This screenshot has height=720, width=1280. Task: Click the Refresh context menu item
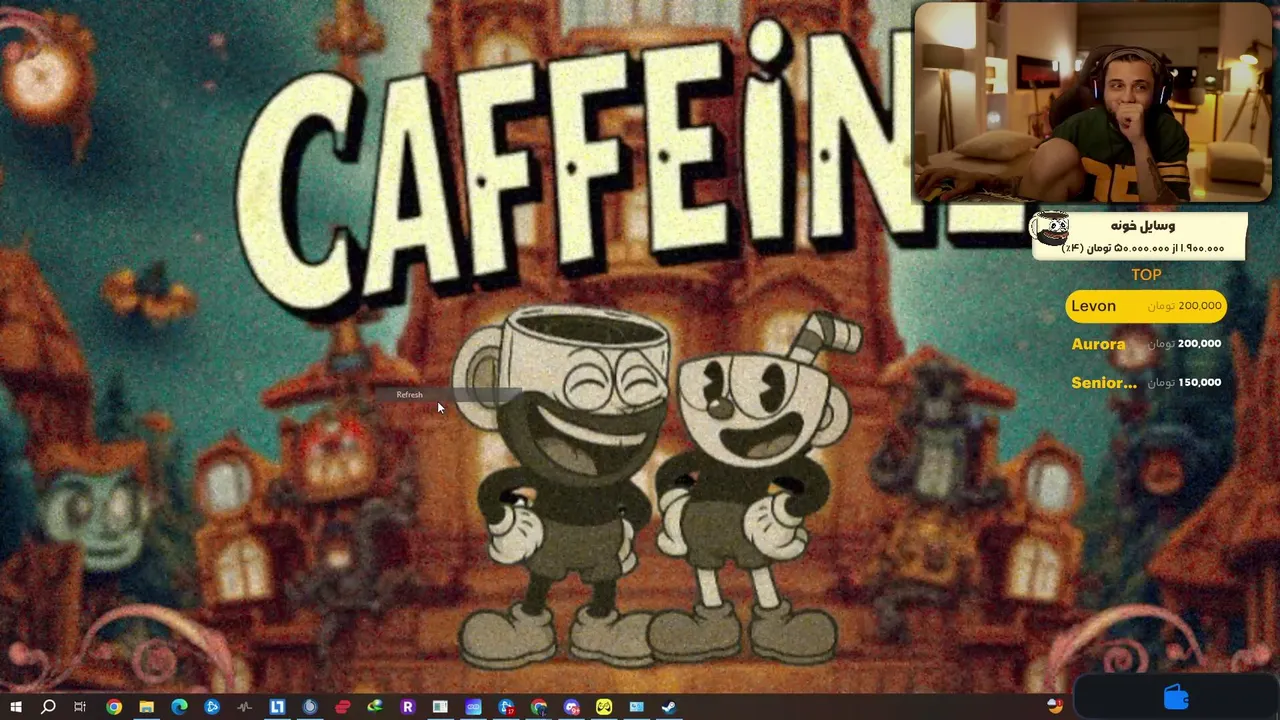[x=450, y=395]
